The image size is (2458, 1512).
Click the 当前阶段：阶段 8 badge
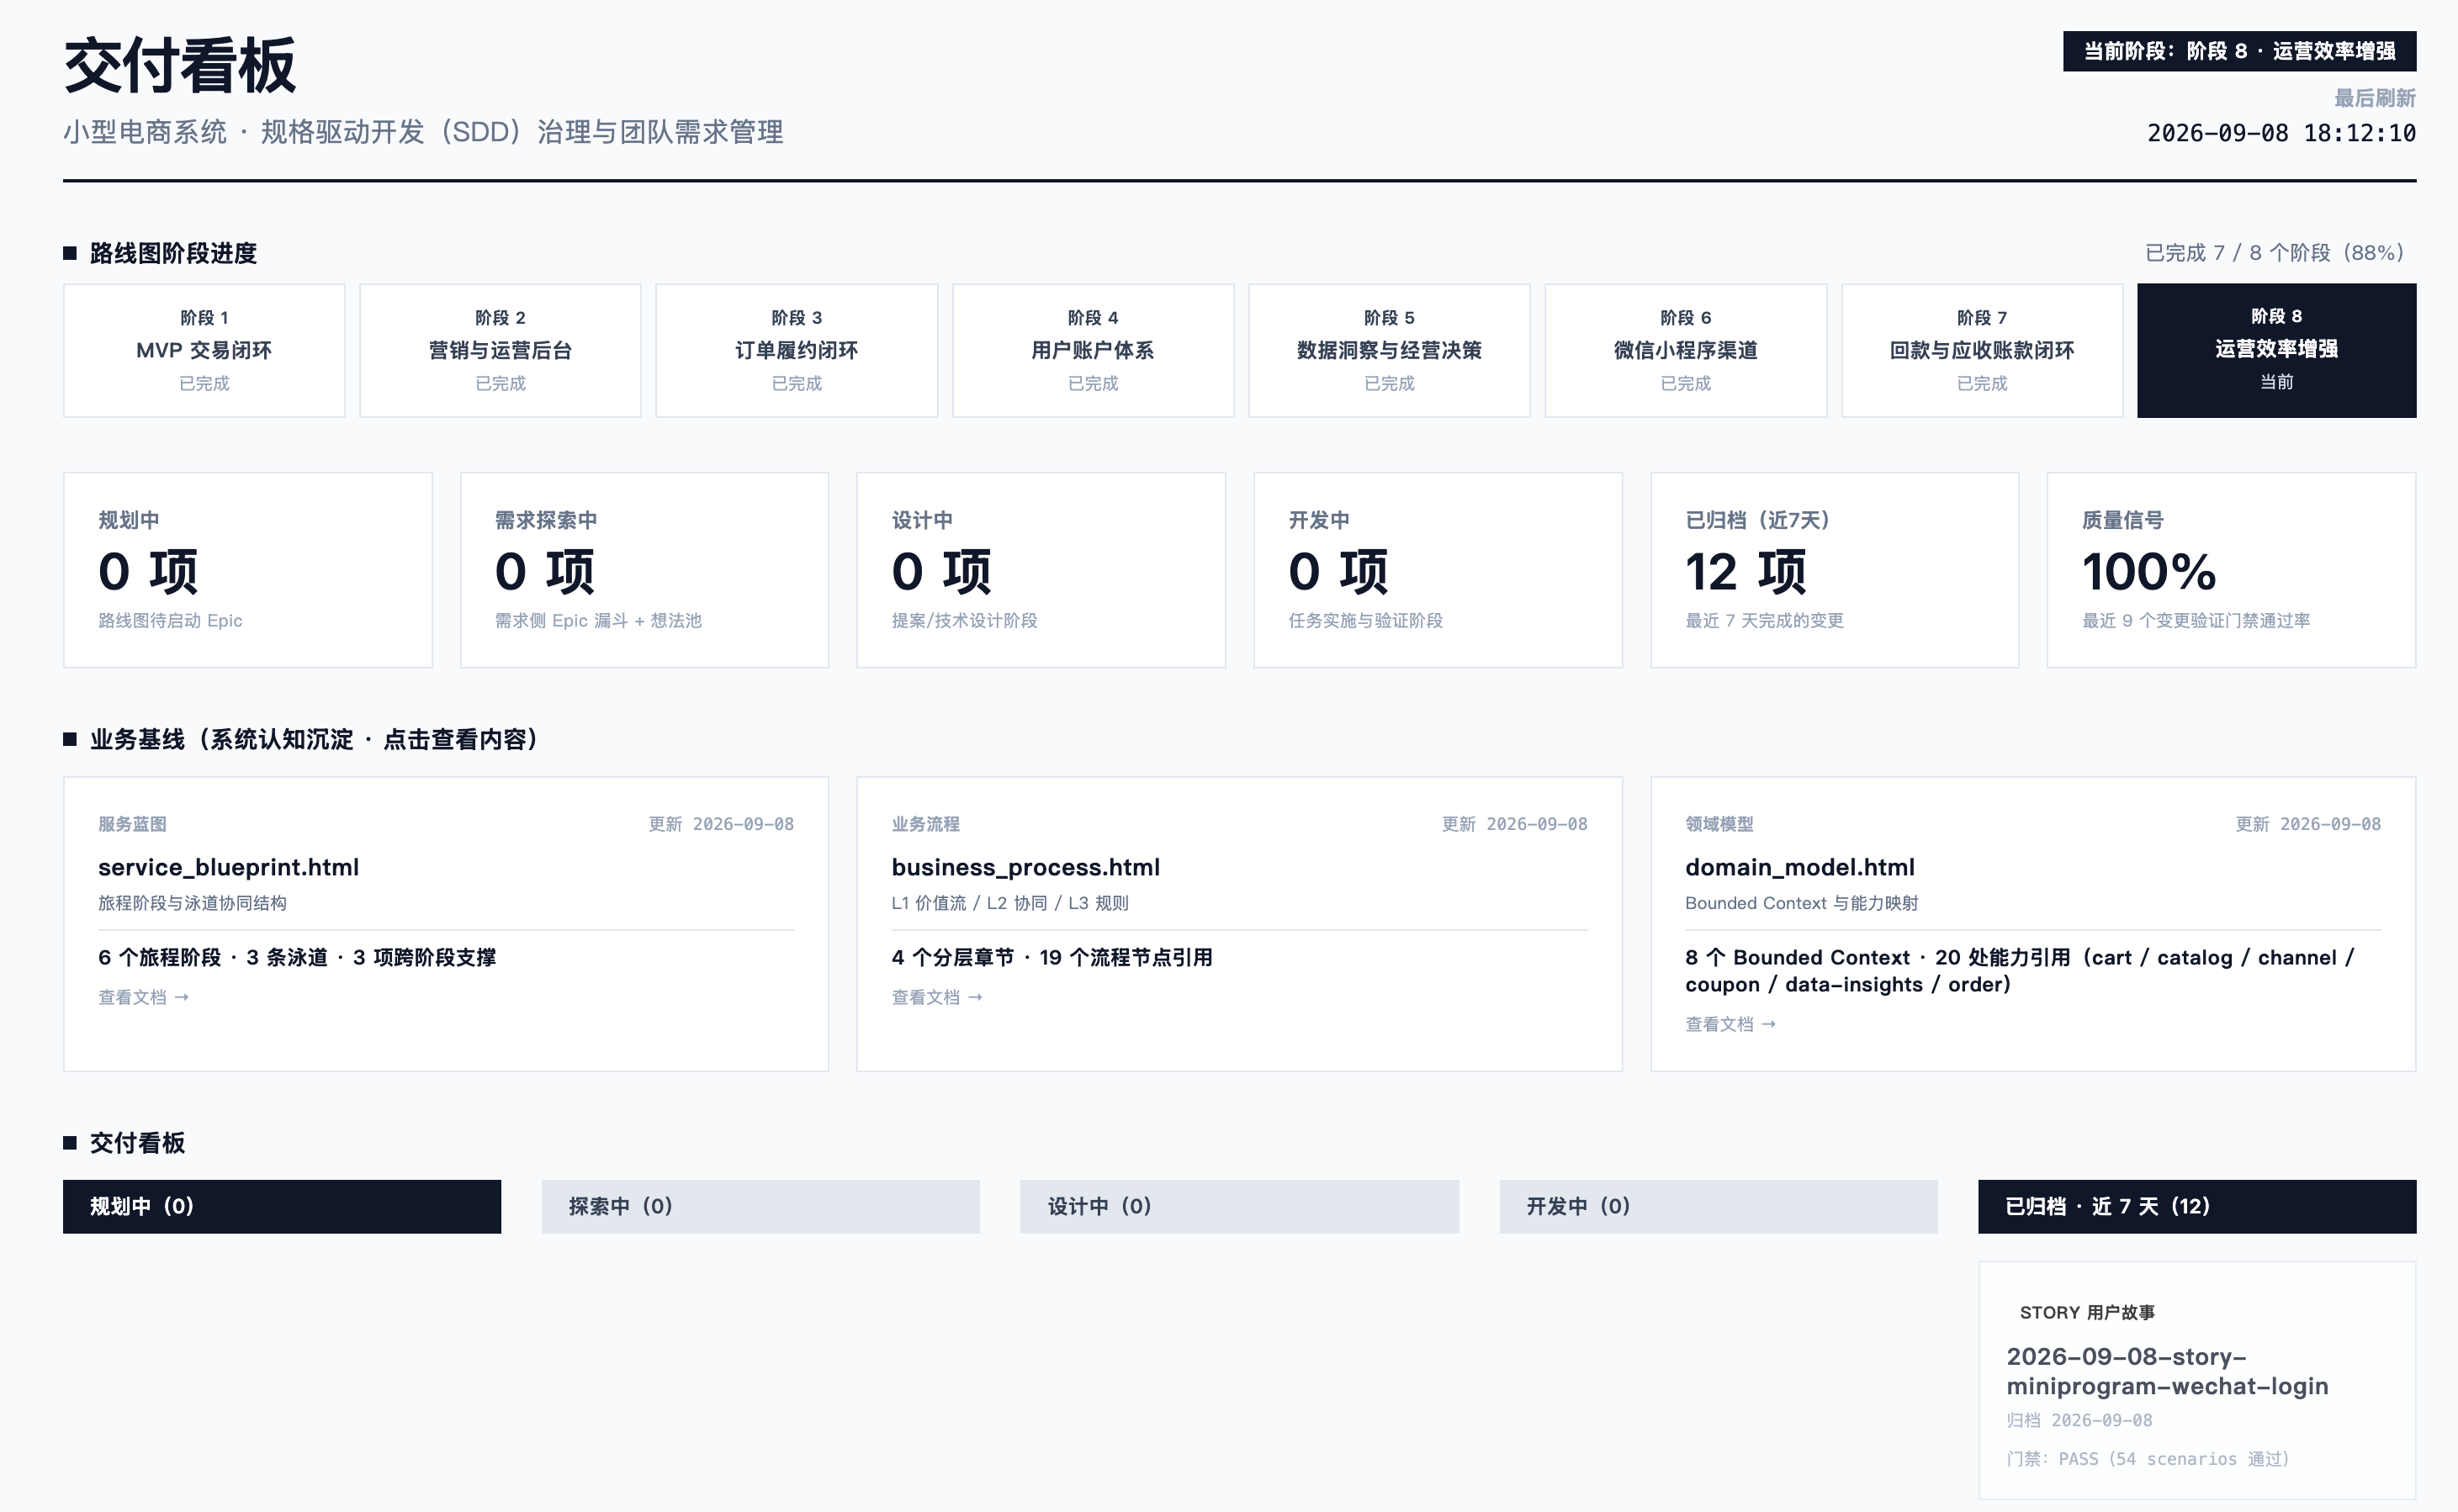(x=2239, y=51)
